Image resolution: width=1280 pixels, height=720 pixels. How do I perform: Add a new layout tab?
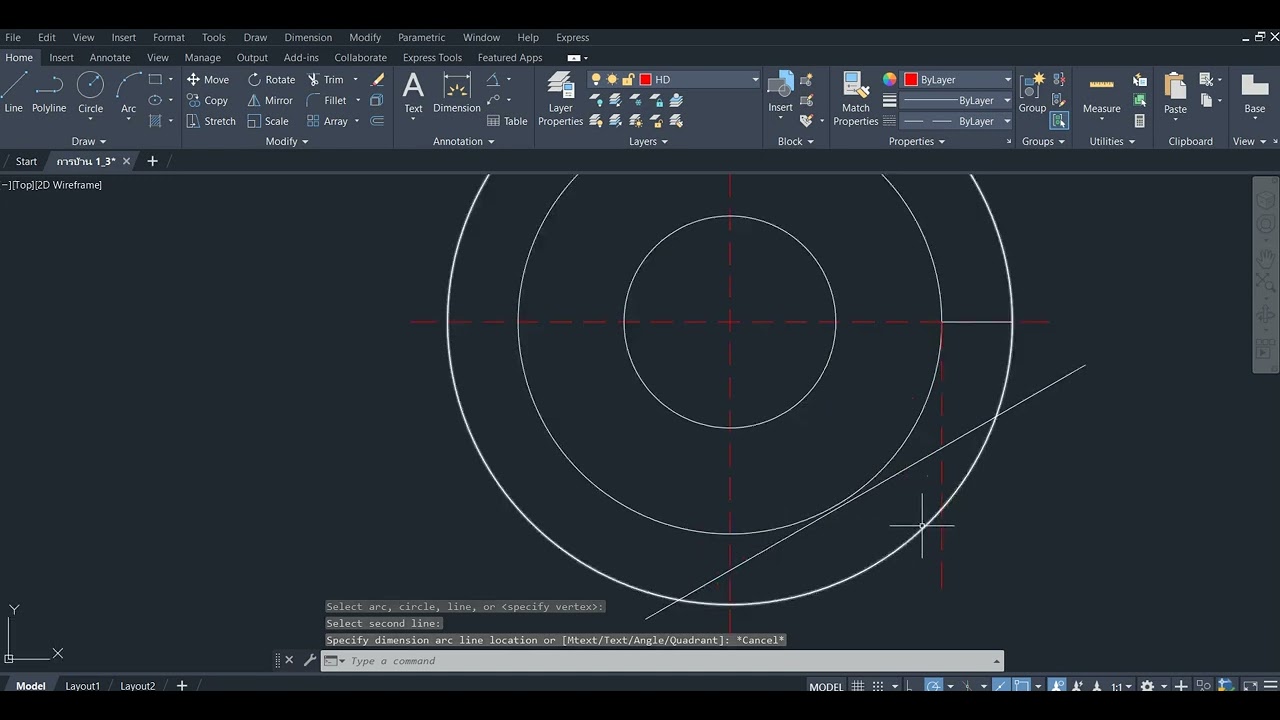point(182,686)
